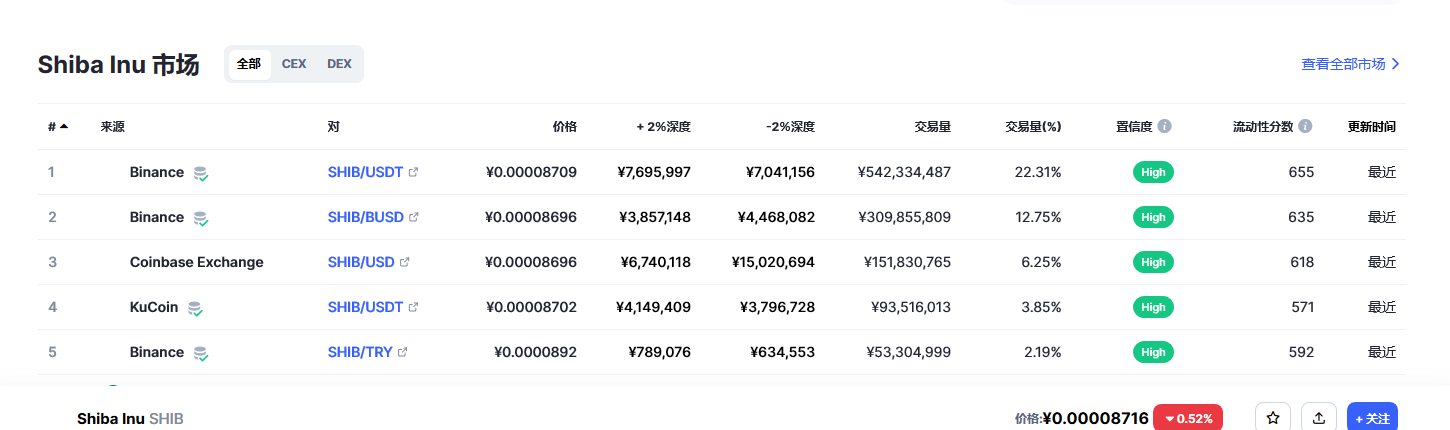
Task: Open the SHIB/USDT pair on Binance
Action: [x=365, y=172]
